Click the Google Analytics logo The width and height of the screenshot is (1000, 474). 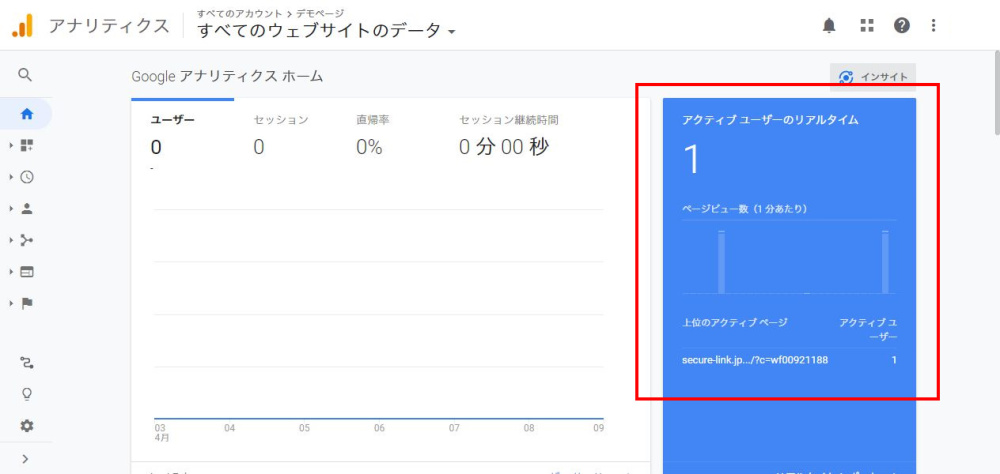pos(22,26)
